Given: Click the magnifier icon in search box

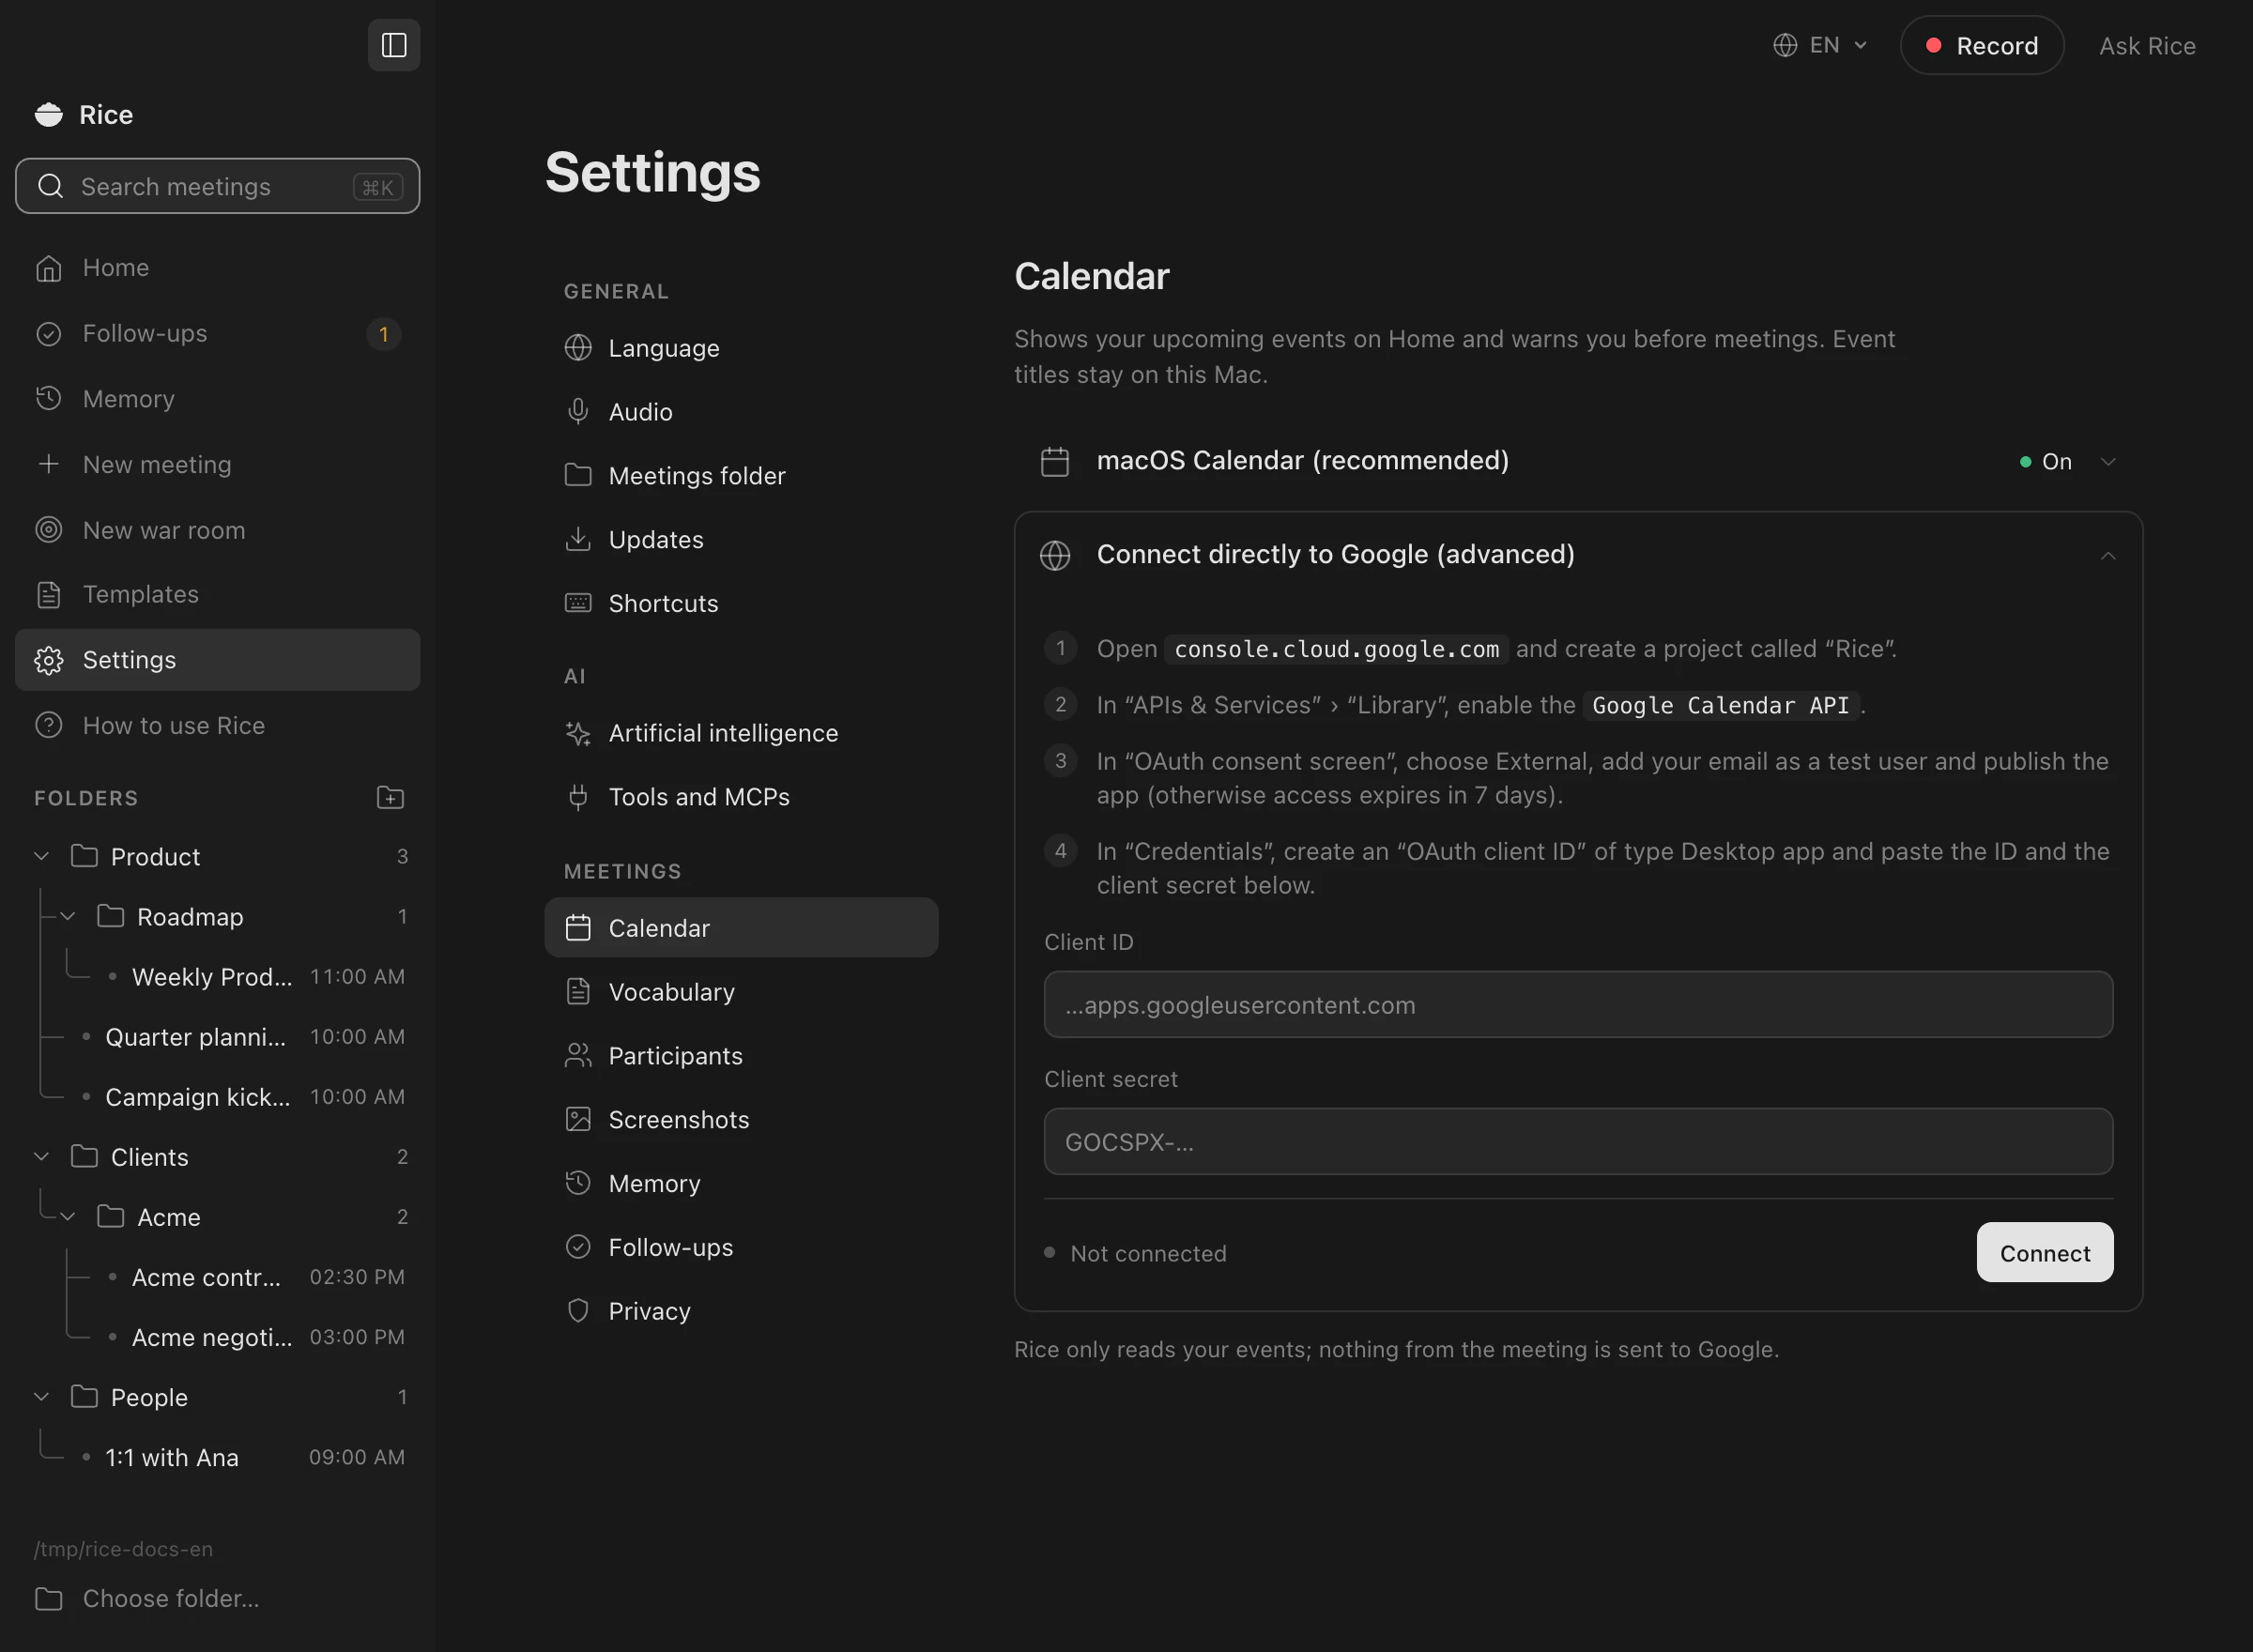Looking at the screenshot, I should 50,186.
